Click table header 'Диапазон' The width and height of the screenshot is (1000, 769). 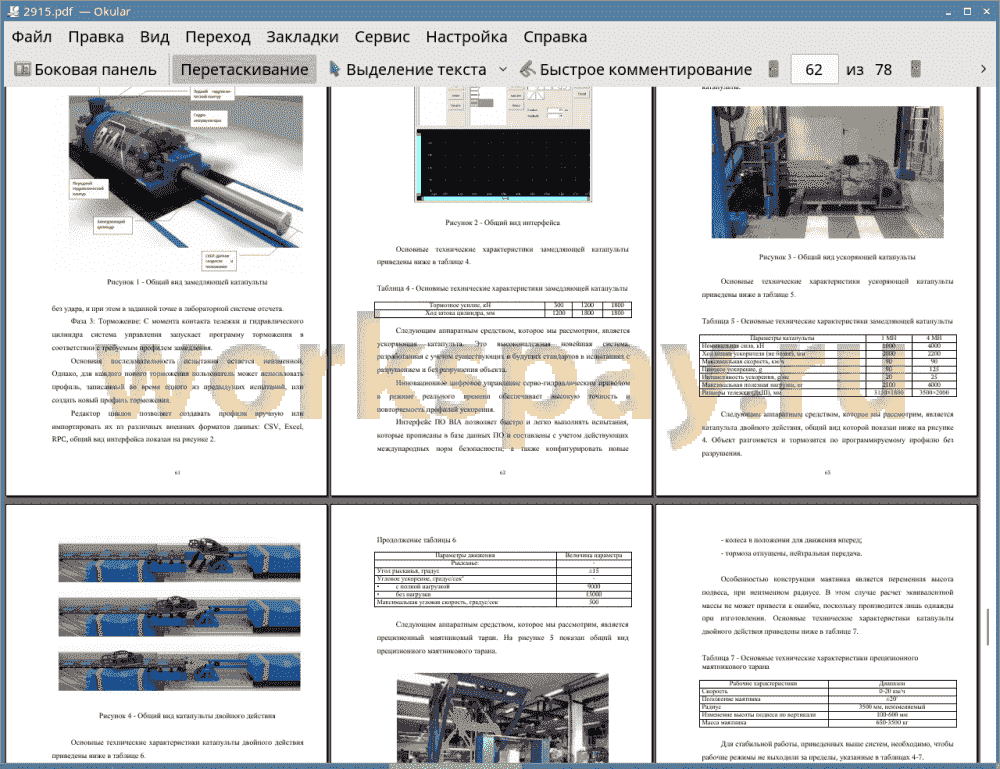(x=892, y=683)
